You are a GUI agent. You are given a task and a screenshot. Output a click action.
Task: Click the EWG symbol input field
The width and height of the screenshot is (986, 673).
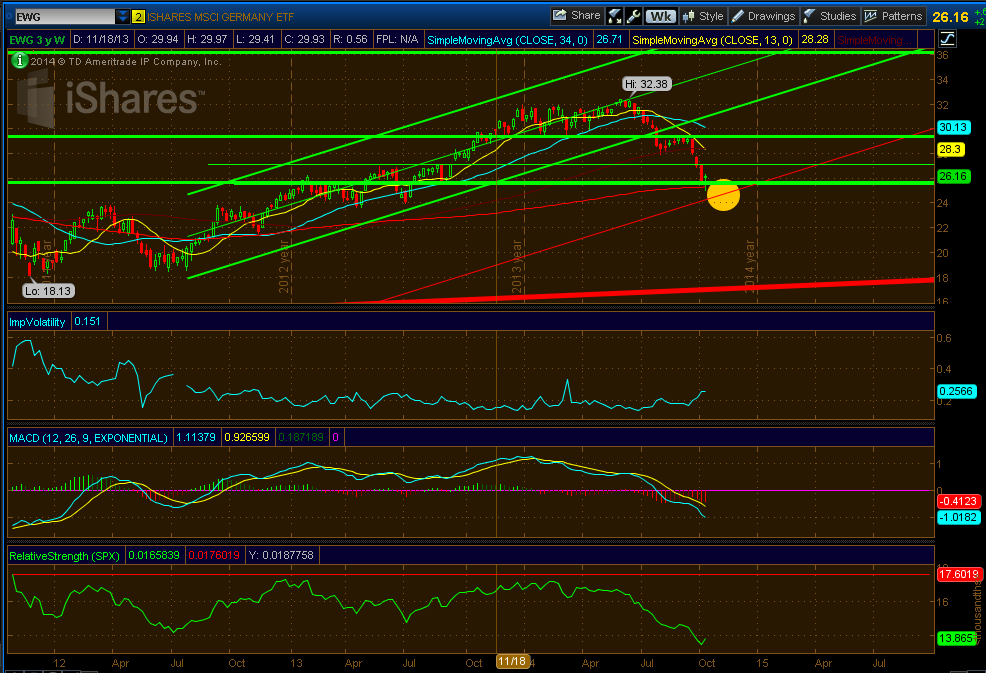(65, 16)
